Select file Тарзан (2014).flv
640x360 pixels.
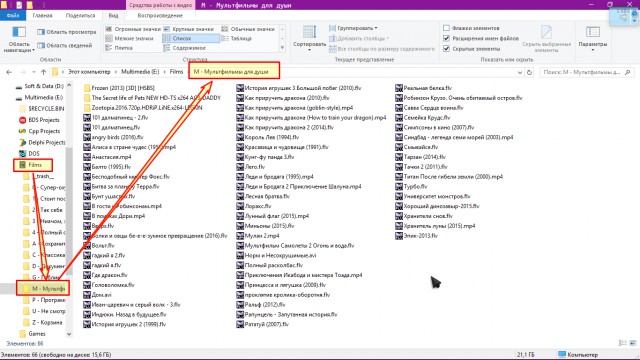coord(420,157)
